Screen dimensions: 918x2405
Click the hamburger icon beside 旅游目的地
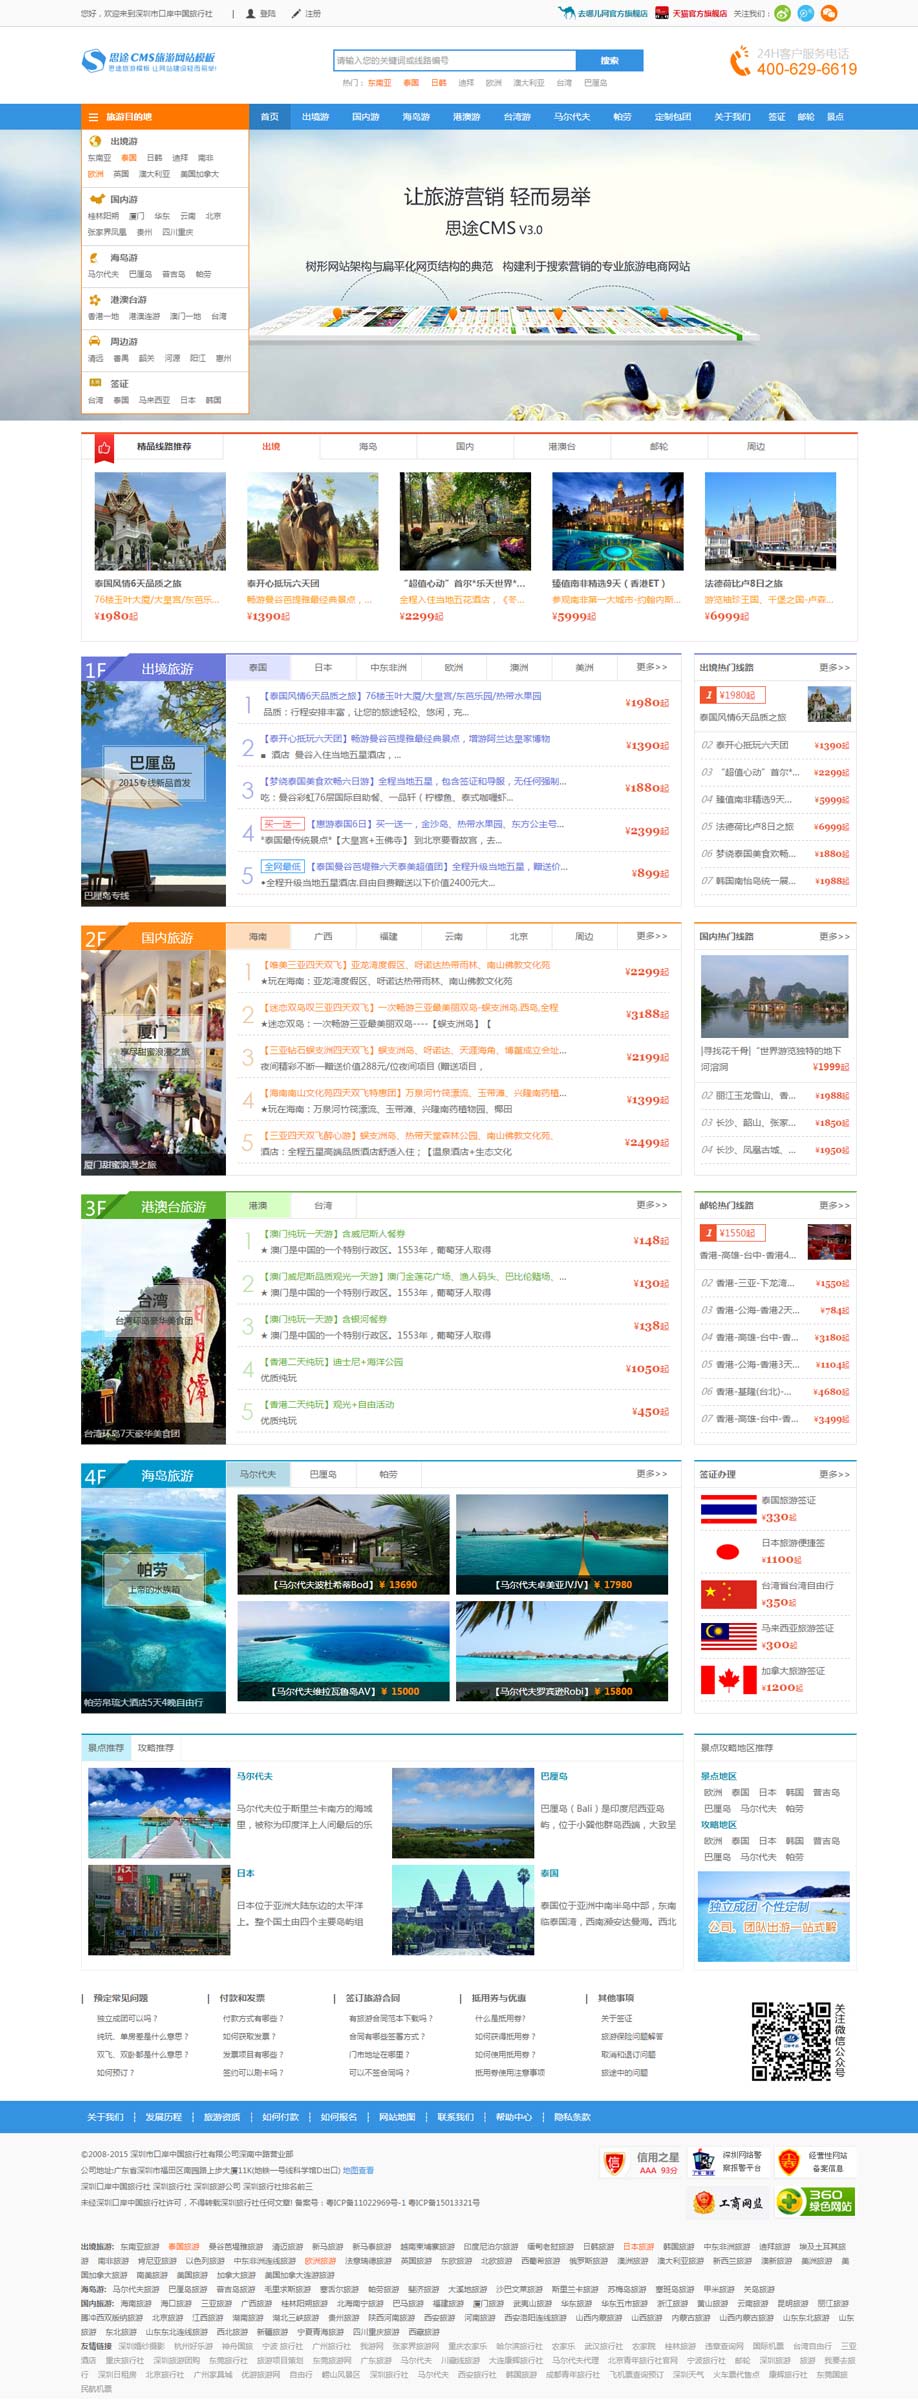[93, 117]
